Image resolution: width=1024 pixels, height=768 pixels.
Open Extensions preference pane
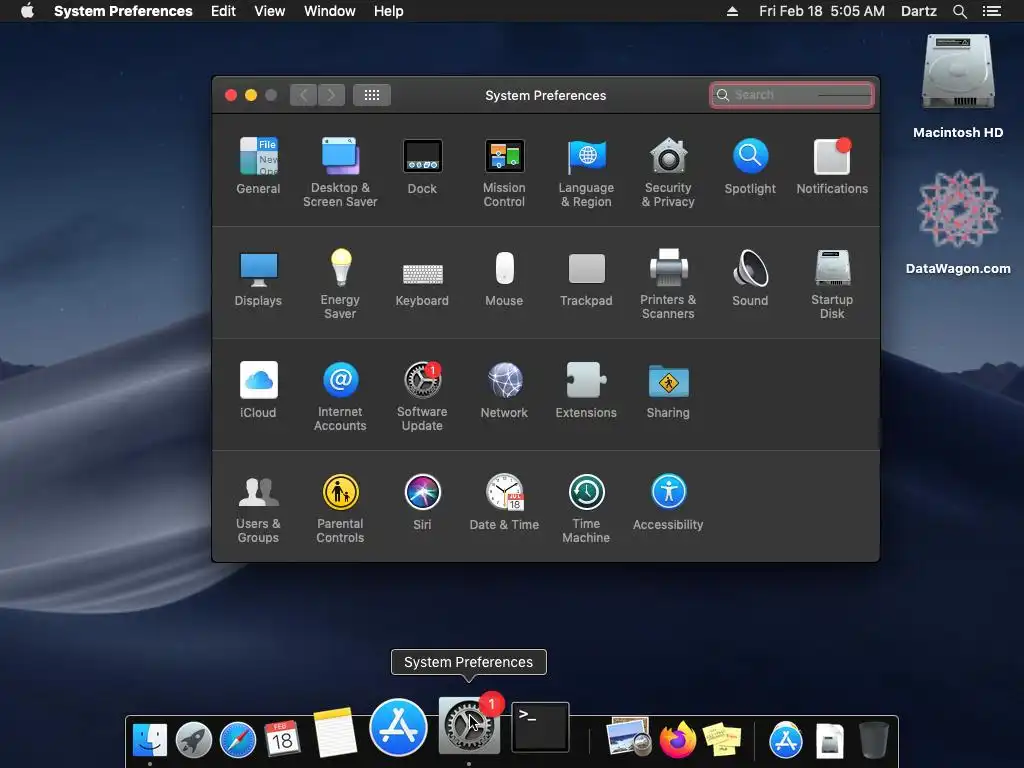(x=586, y=390)
